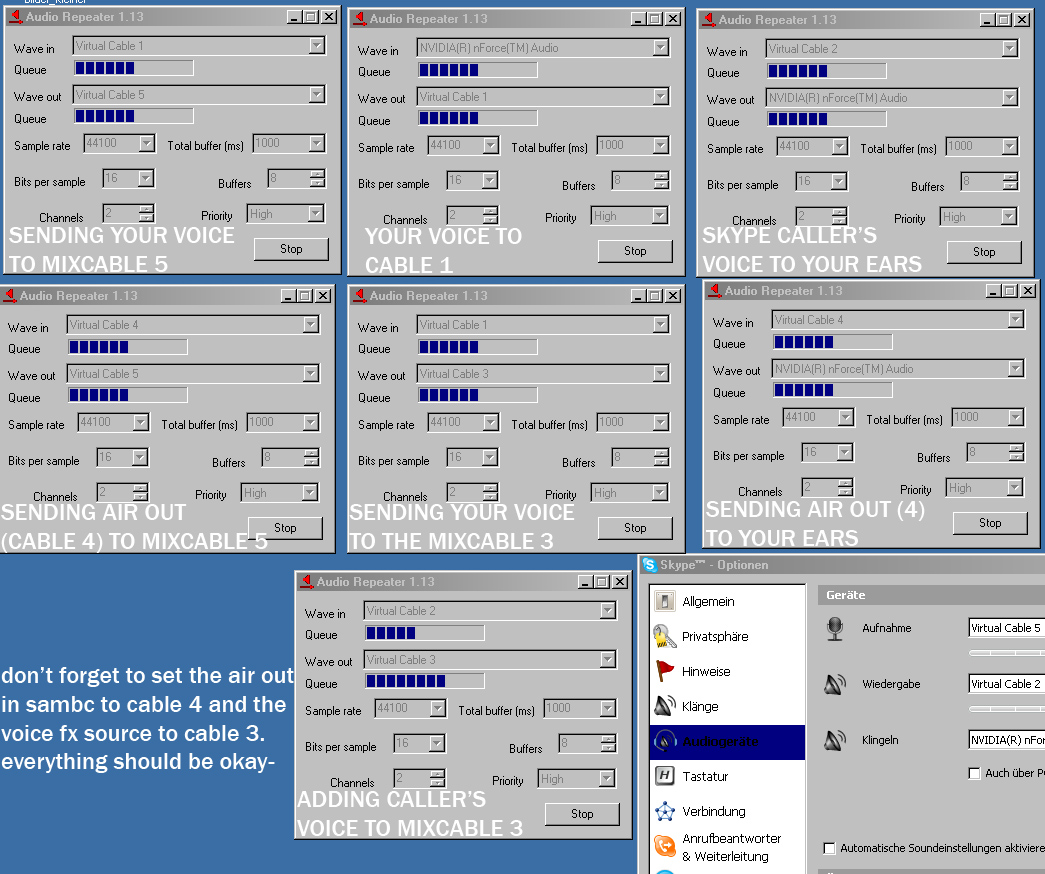Click the Skype logo in Optionen title bar
Image resolution: width=1045 pixels, height=874 pixels.
[x=649, y=565]
